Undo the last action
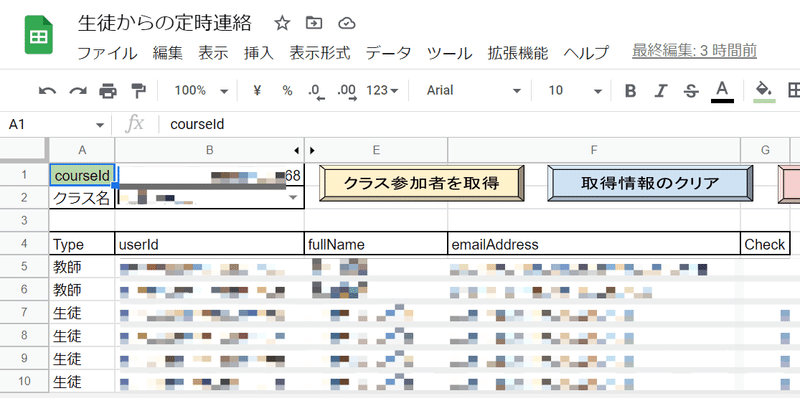Viewport: 800px width, 398px height. [x=47, y=91]
